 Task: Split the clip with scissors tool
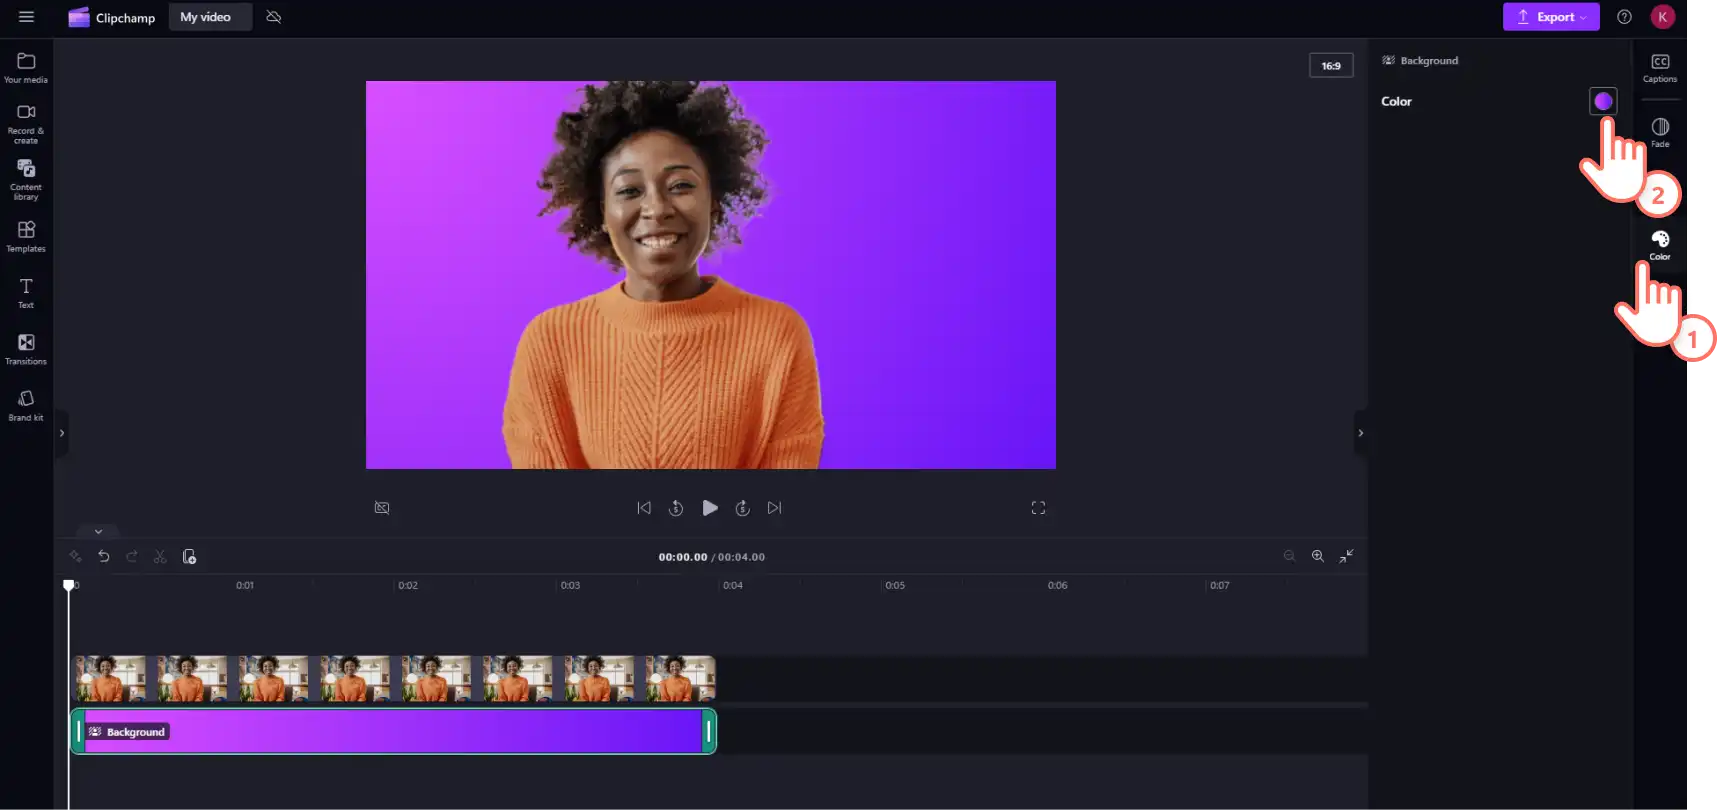[x=160, y=556]
